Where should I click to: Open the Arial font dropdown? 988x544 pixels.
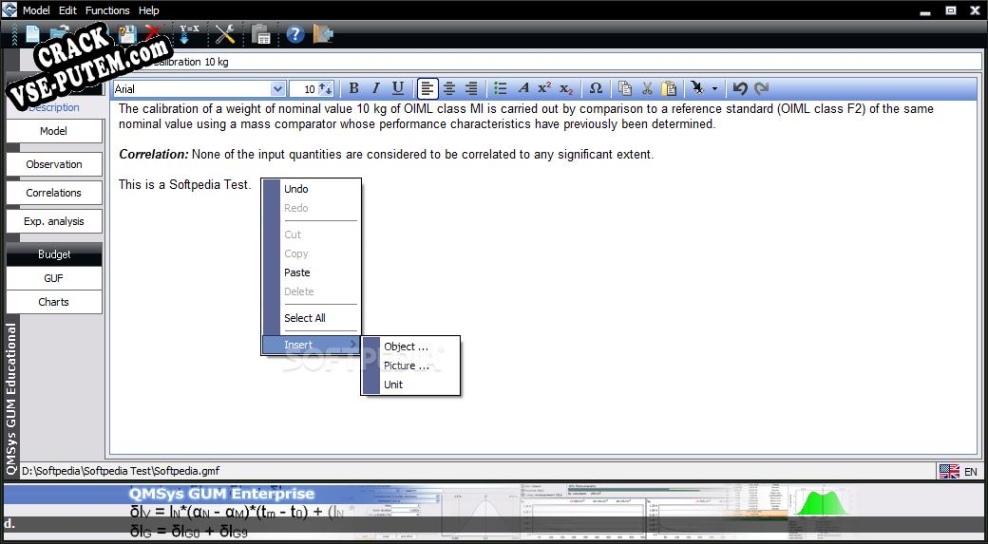pyautogui.click(x=277, y=89)
